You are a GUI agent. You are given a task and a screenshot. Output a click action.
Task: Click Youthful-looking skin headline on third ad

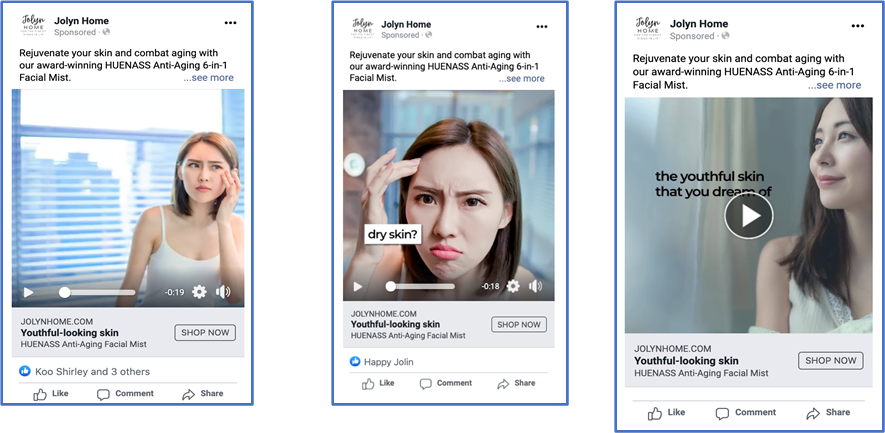click(x=686, y=361)
